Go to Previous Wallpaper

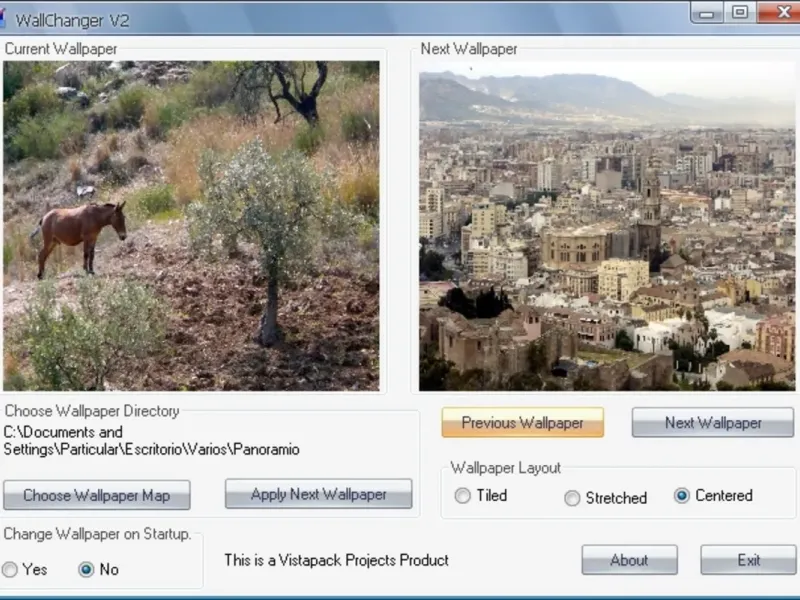522,422
